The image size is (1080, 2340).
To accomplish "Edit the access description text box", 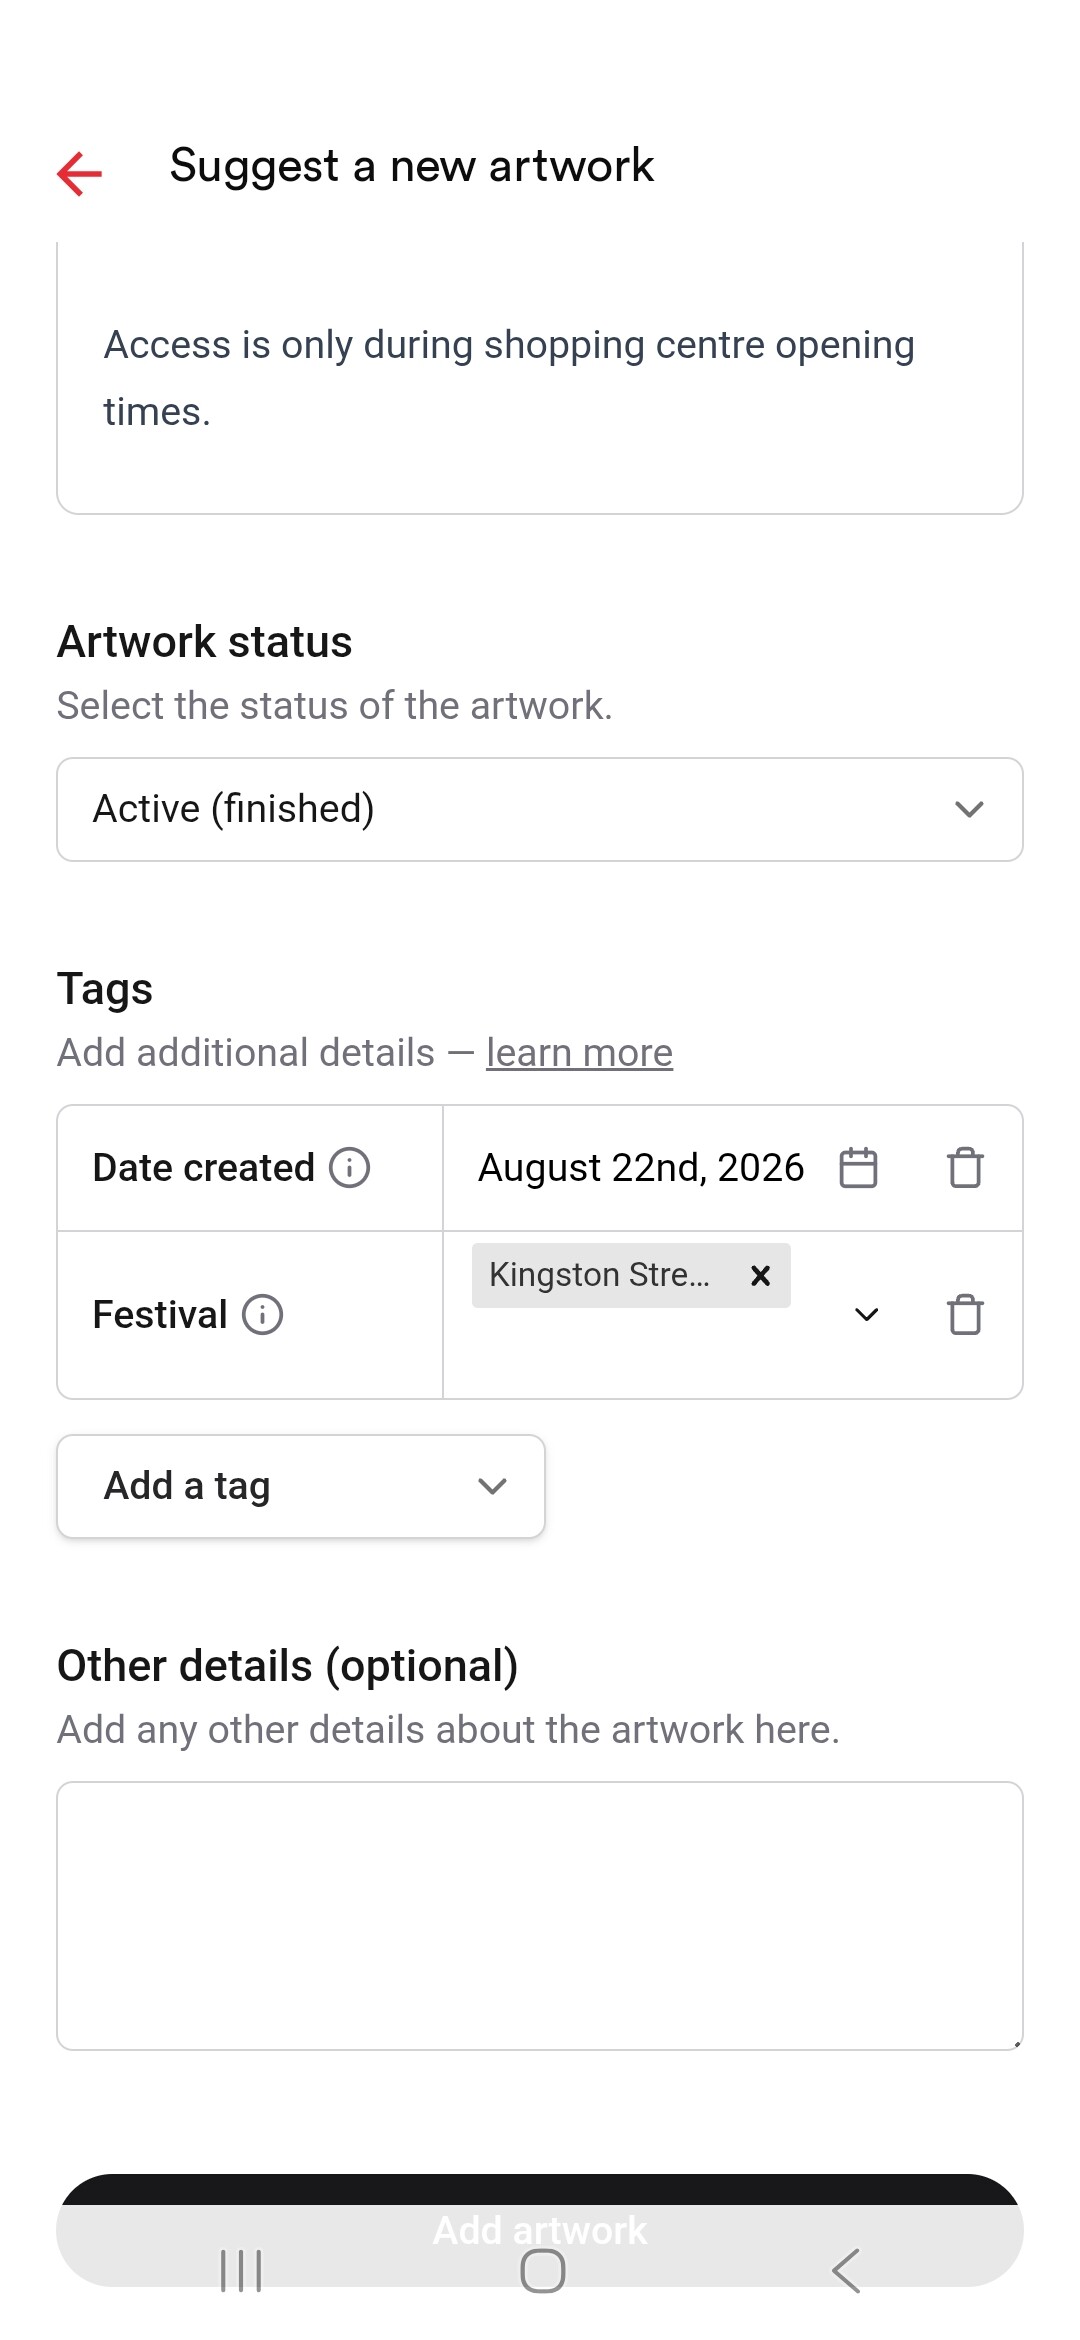I will (x=540, y=378).
